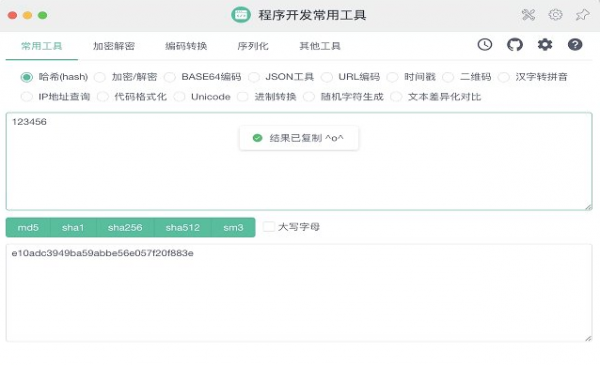600x365 pixels.
Task: Enable the 大写字母 checkbox
Action: click(x=269, y=227)
